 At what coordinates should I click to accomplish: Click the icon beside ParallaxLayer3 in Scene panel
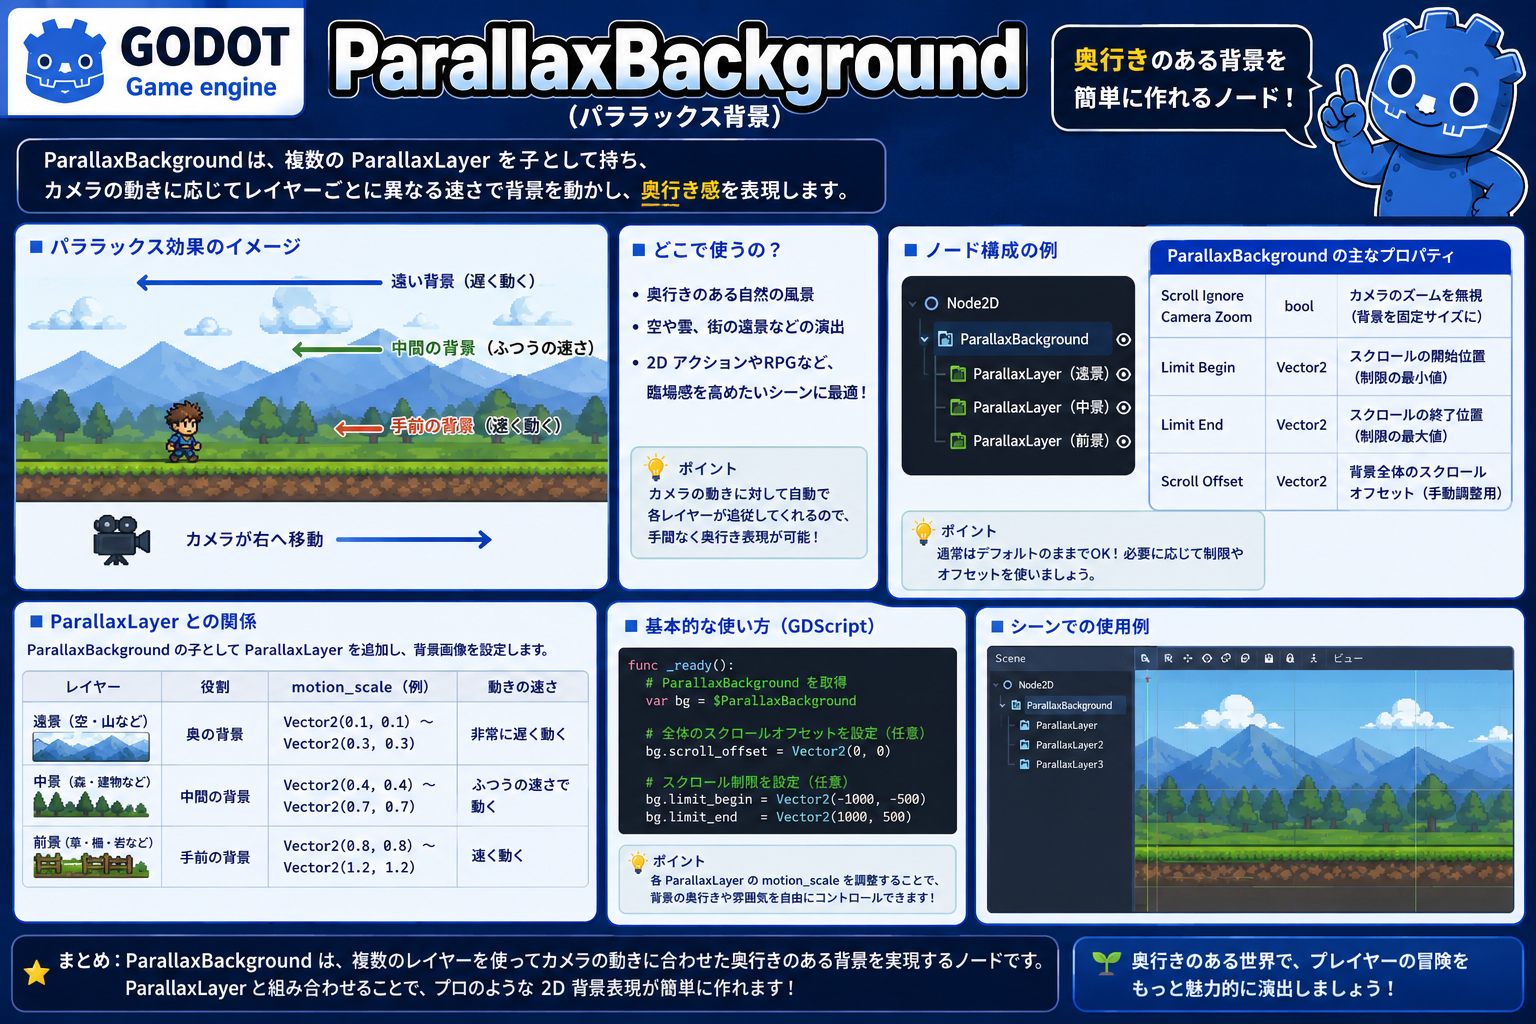point(1024,765)
